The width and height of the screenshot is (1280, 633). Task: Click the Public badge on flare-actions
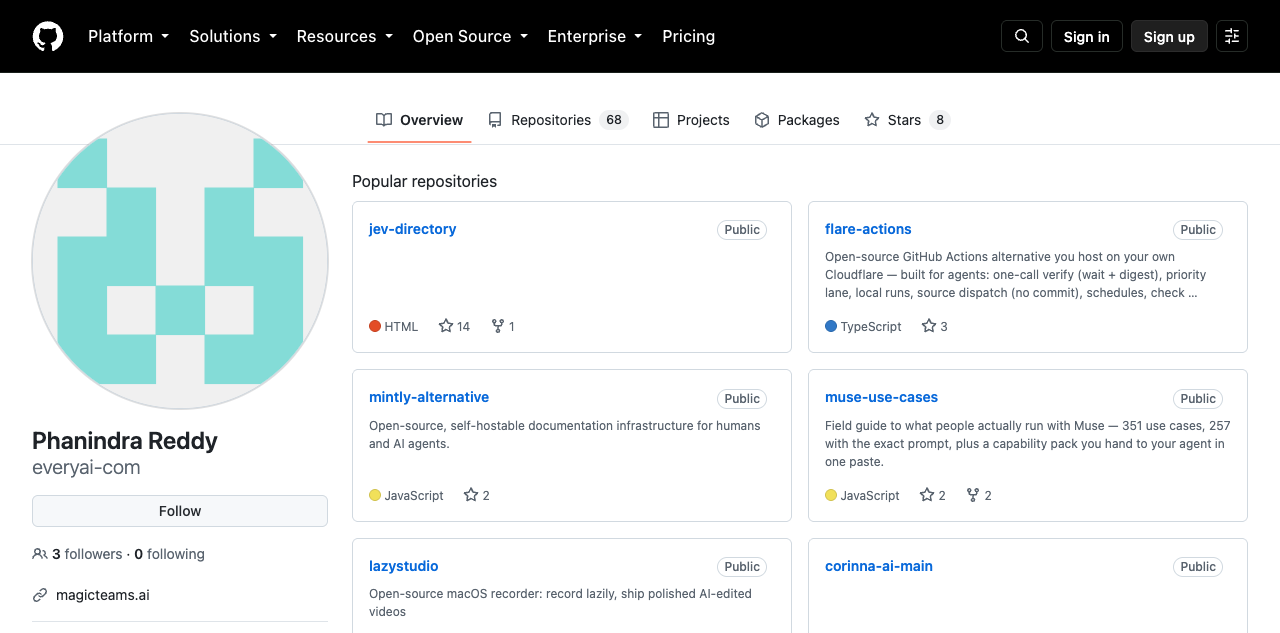point(1198,230)
